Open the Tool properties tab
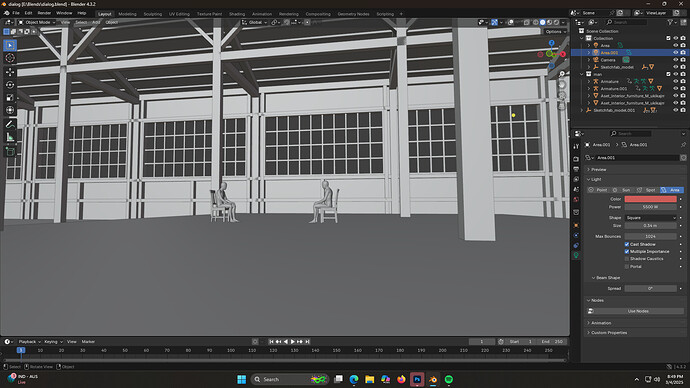Image resolution: width=690 pixels, height=388 pixels. point(576,146)
